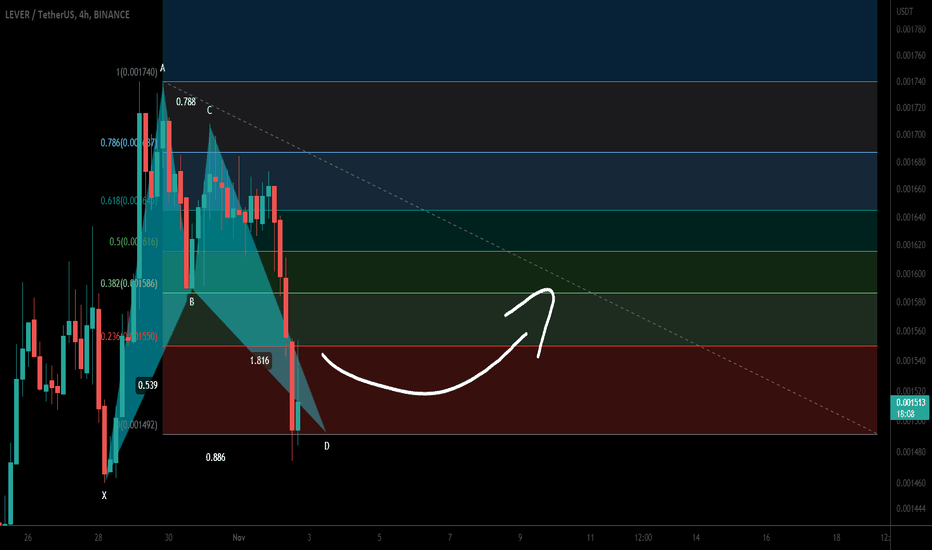The width and height of the screenshot is (932, 550).
Task: Click the Fibonacci 0(0.001492) level label
Action: (x=137, y=425)
